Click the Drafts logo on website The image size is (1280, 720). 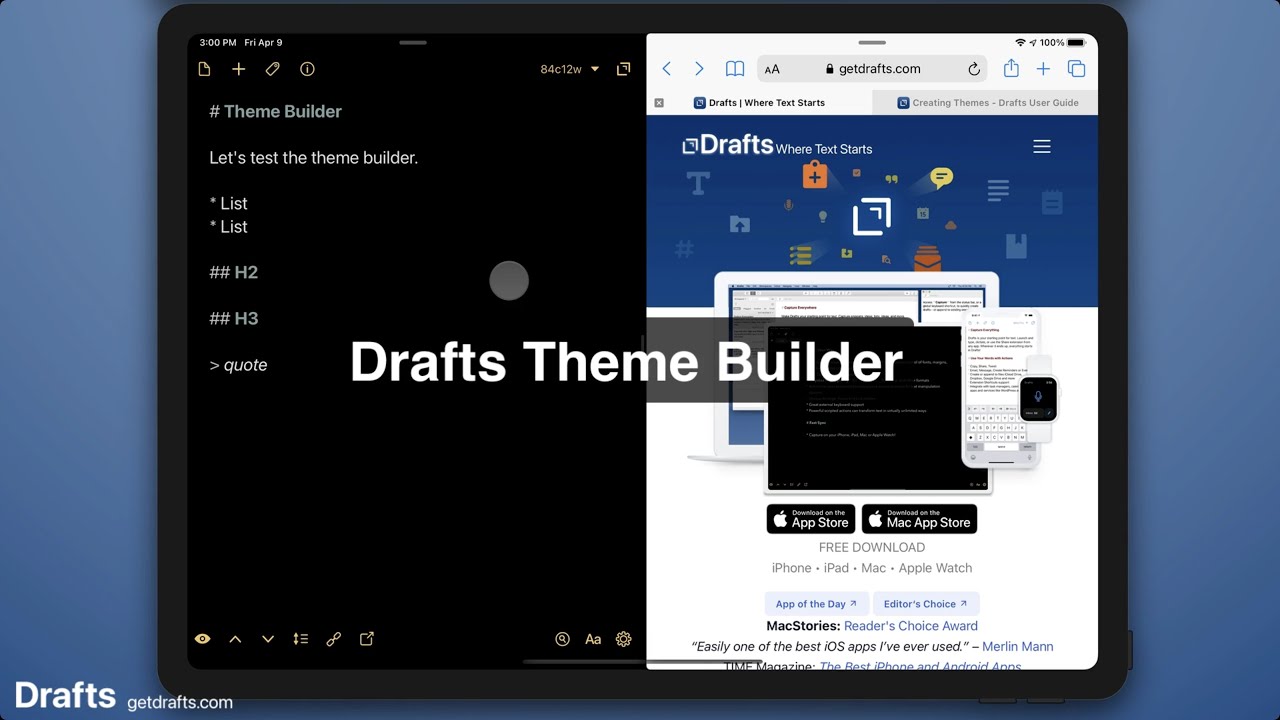point(728,145)
